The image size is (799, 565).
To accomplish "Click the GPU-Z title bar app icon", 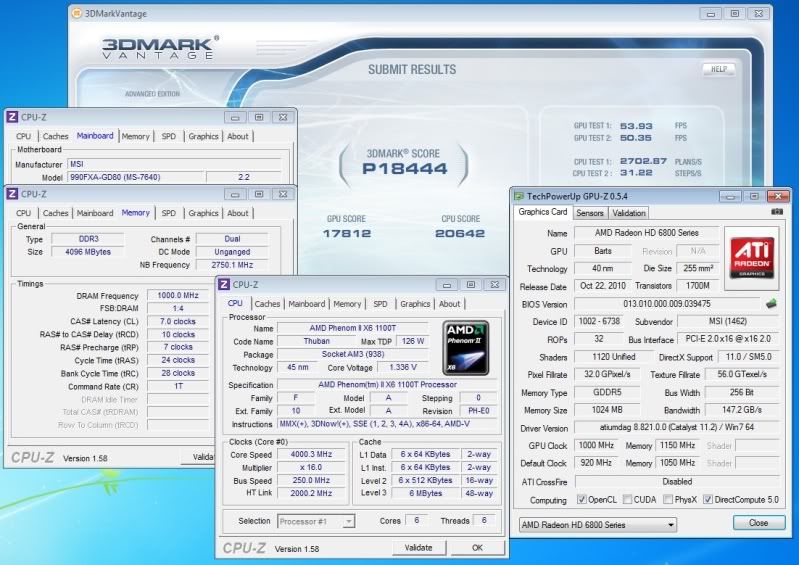I will 520,195.
